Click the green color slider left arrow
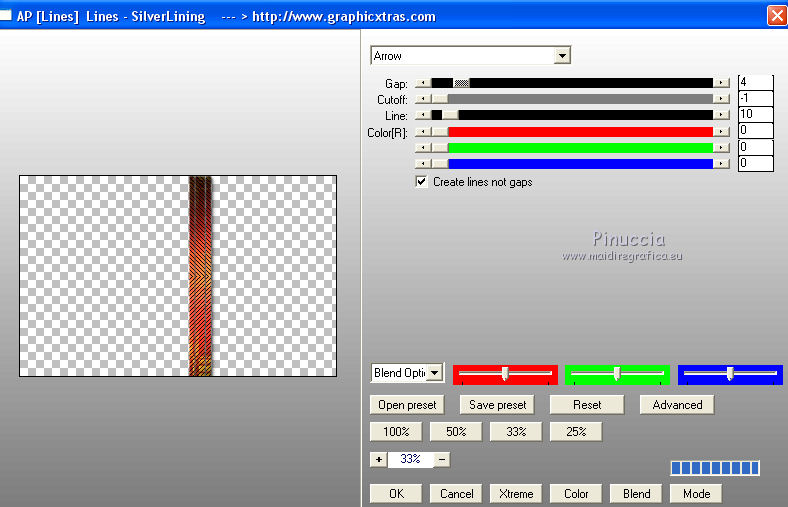This screenshot has width=788, height=507. point(423,148)
